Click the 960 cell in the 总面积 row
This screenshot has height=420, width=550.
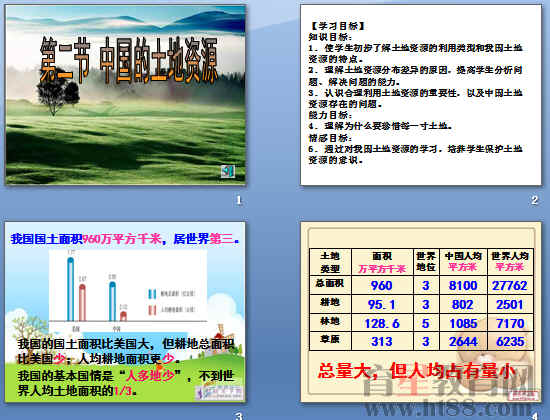pyautogui.click(x=382, y=285)
